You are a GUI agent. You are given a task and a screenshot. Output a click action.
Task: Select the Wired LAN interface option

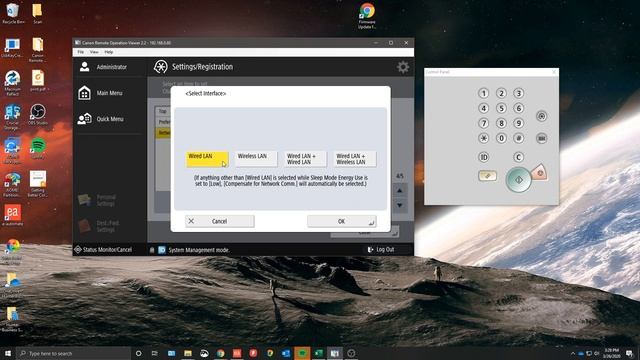click(207, 159)
